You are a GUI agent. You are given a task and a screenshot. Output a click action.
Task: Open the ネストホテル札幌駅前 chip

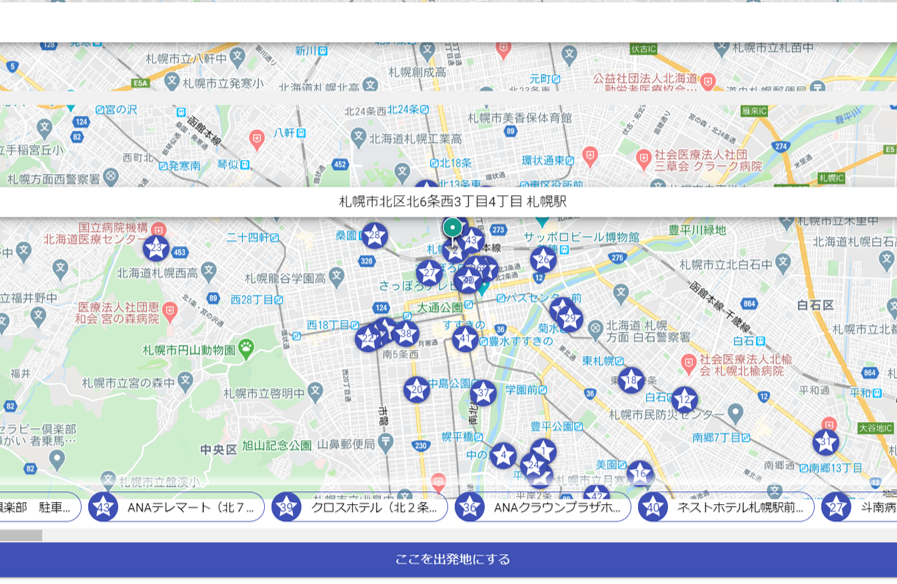725,507
